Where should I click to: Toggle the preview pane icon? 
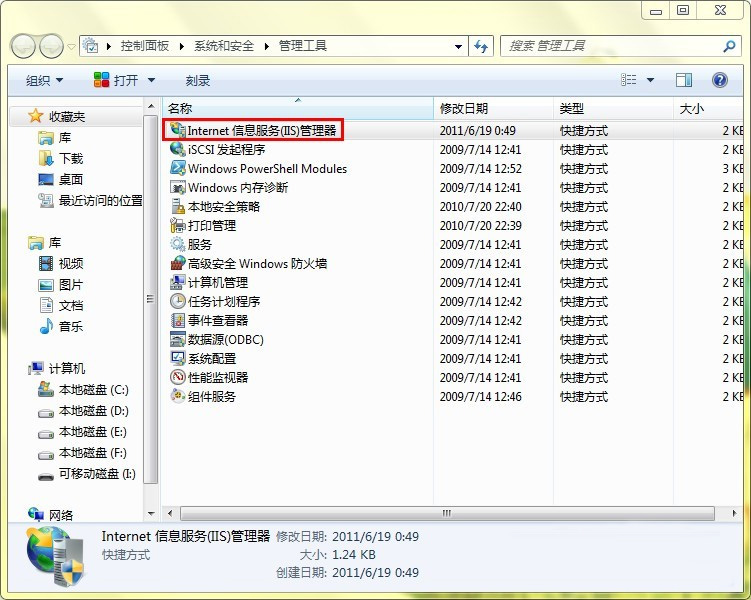click(x=684, y=80)
